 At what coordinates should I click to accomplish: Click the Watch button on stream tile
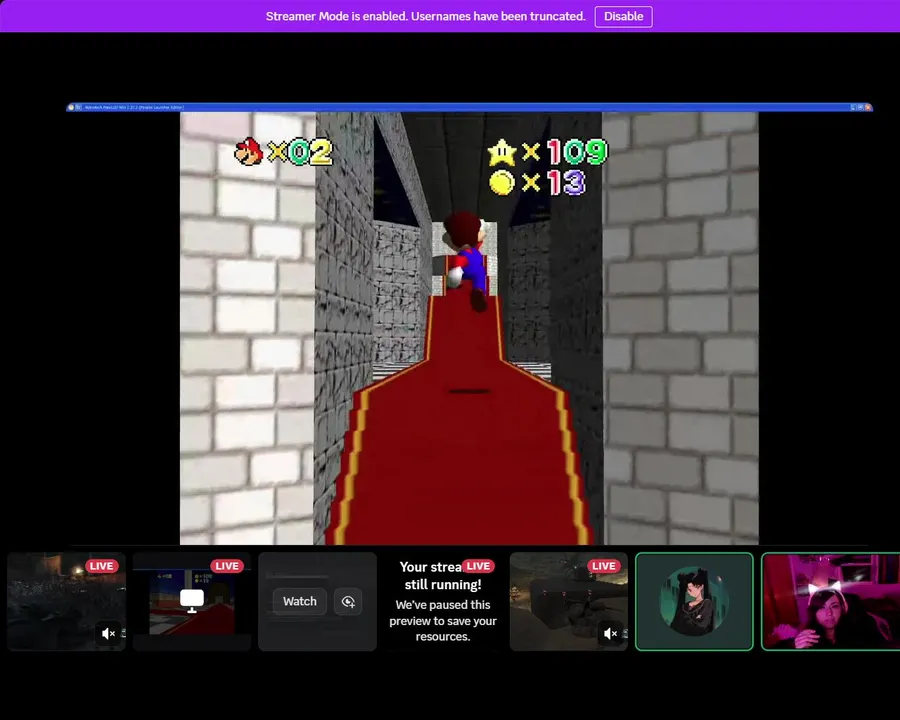(x=300, y=601)
